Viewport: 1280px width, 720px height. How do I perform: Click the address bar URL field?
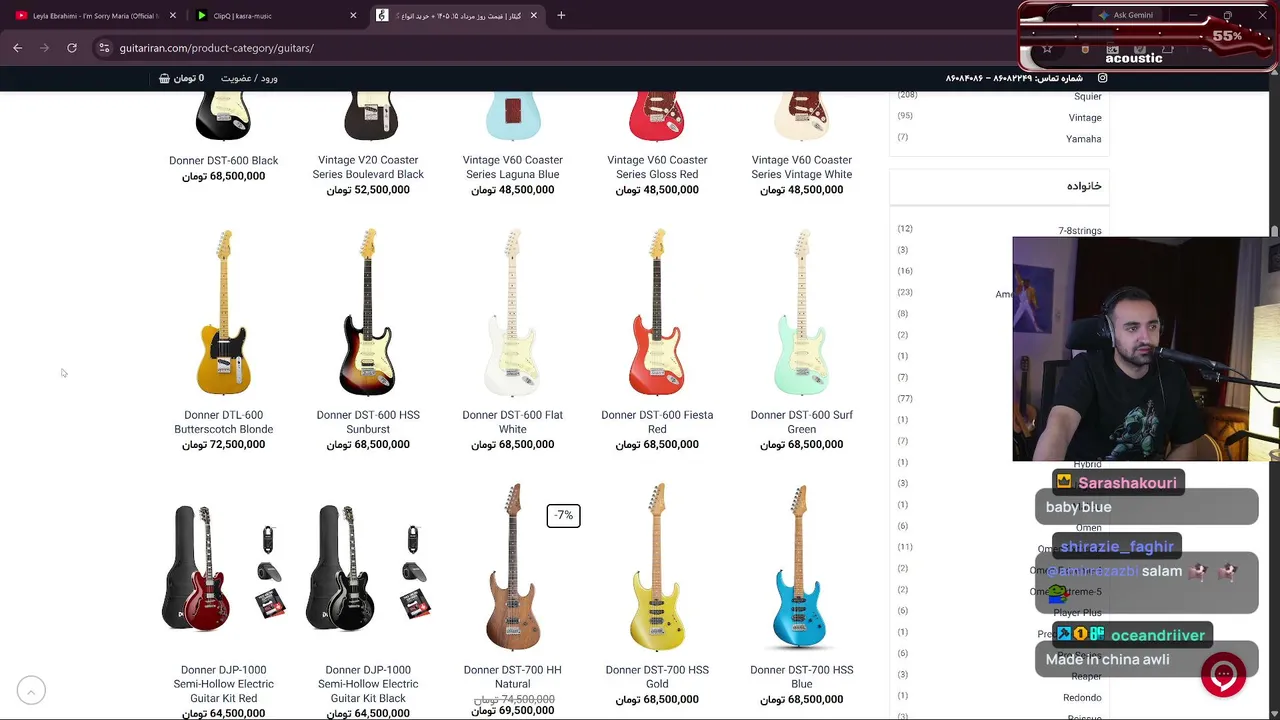(560, 48)
